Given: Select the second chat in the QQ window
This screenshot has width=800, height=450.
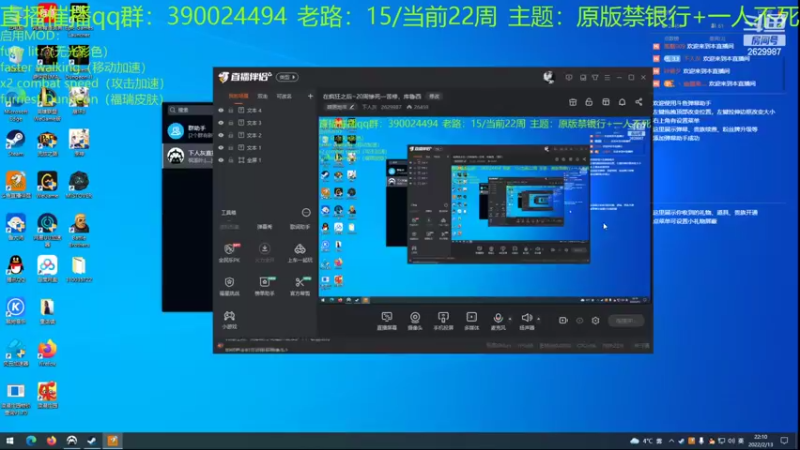Looking at the screenshot, I should coord(188,156).
